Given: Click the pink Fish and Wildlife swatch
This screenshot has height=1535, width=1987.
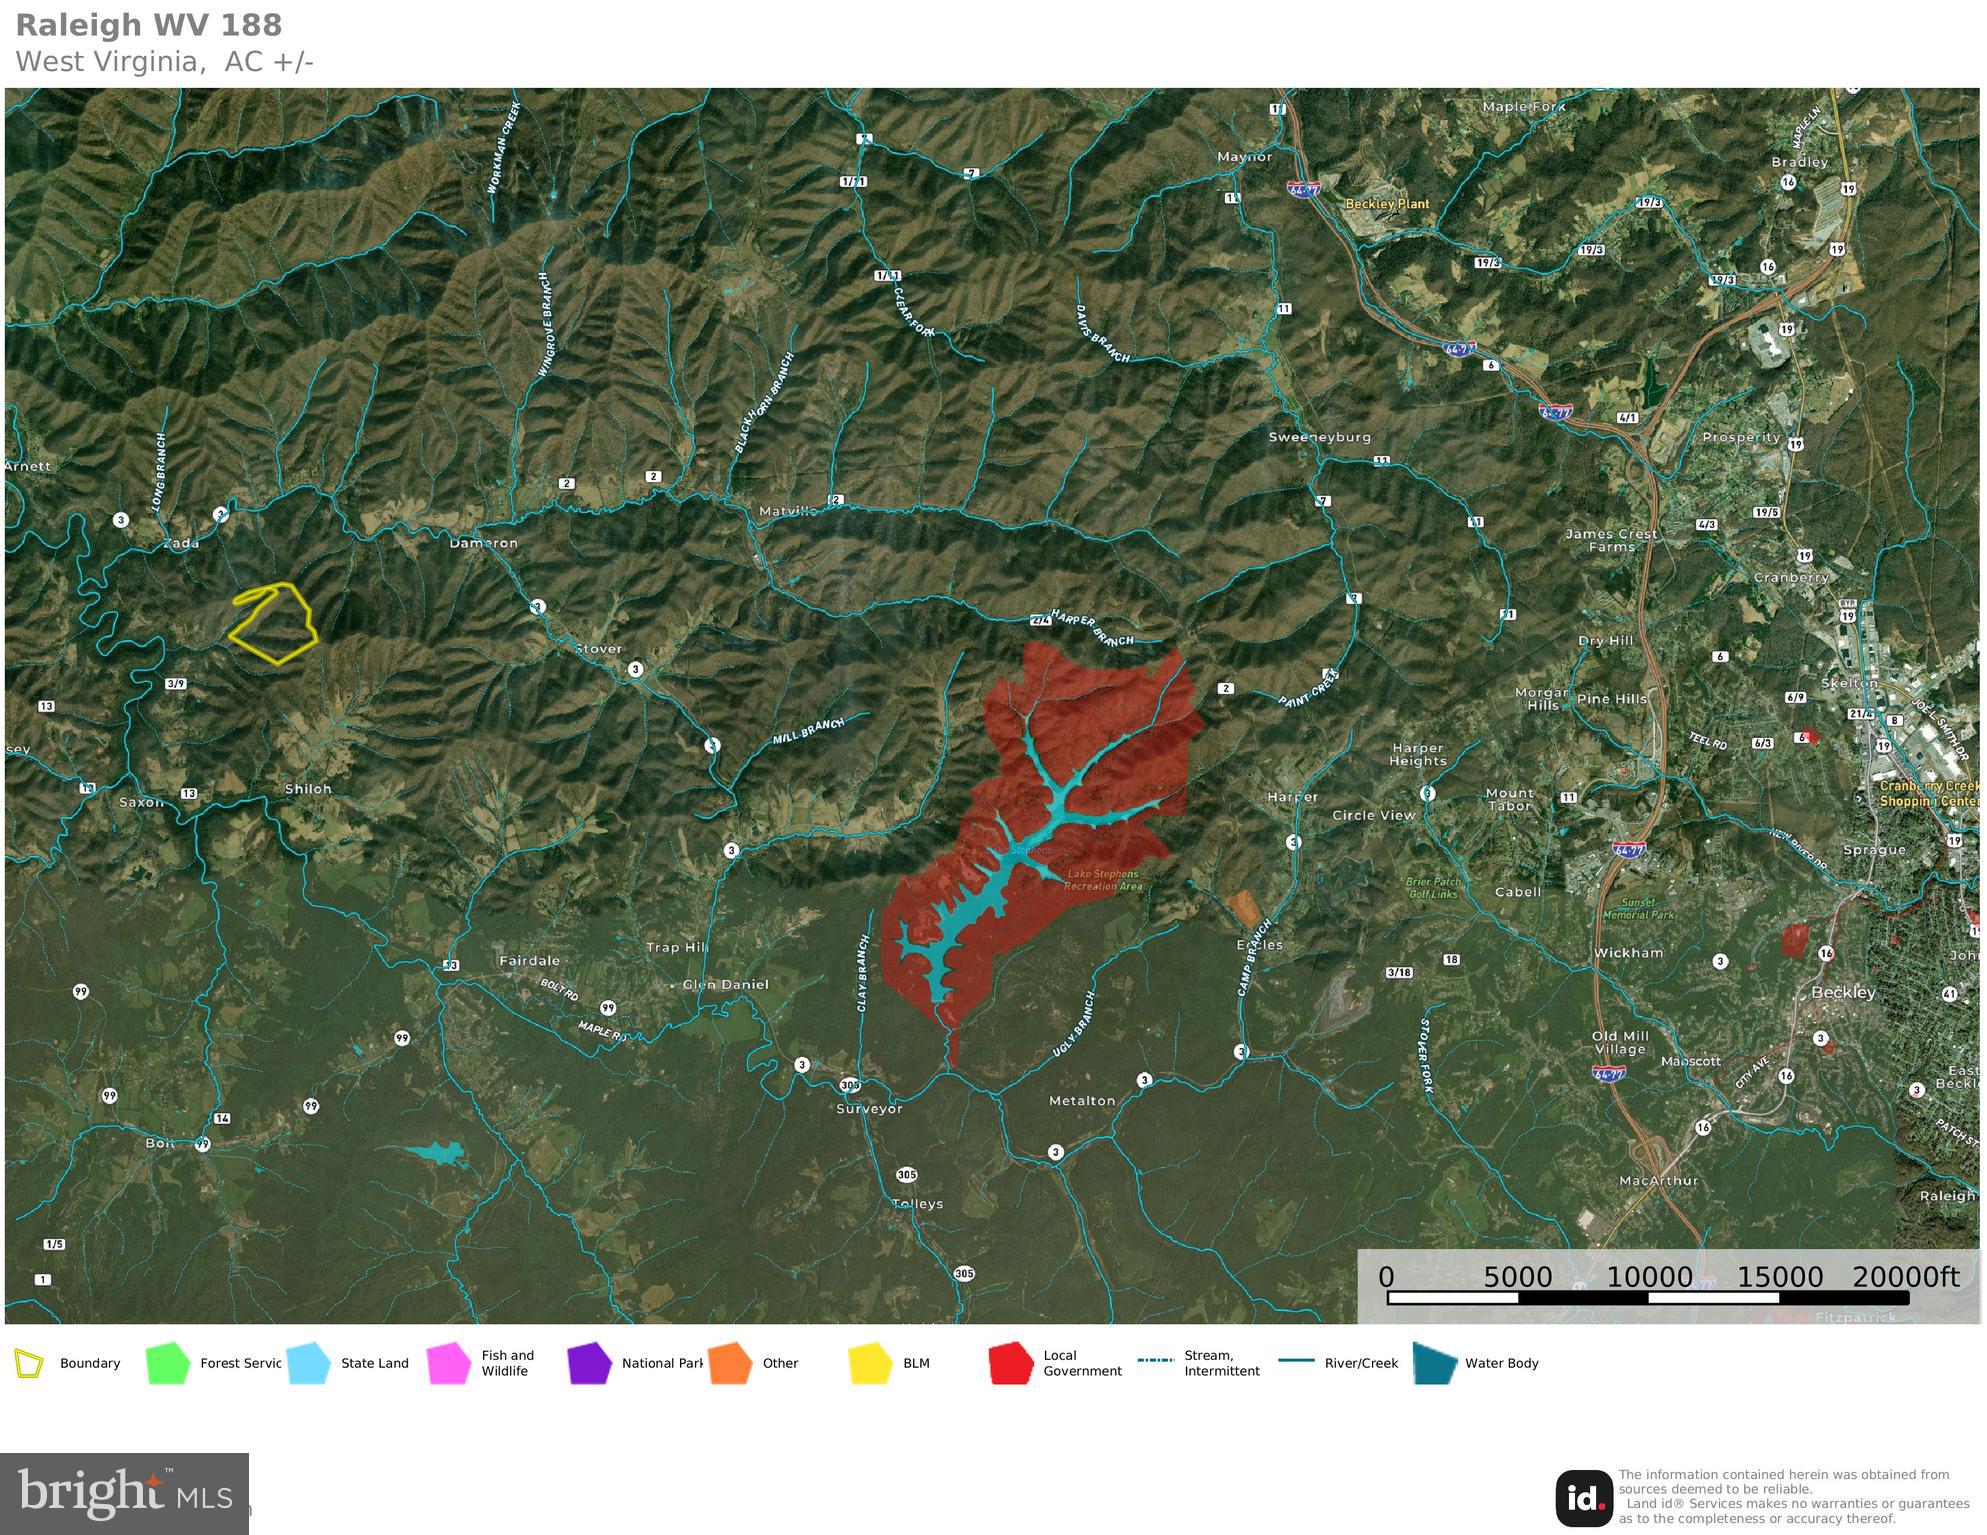Looking at the screenshot, I should tap(448, 1364).
